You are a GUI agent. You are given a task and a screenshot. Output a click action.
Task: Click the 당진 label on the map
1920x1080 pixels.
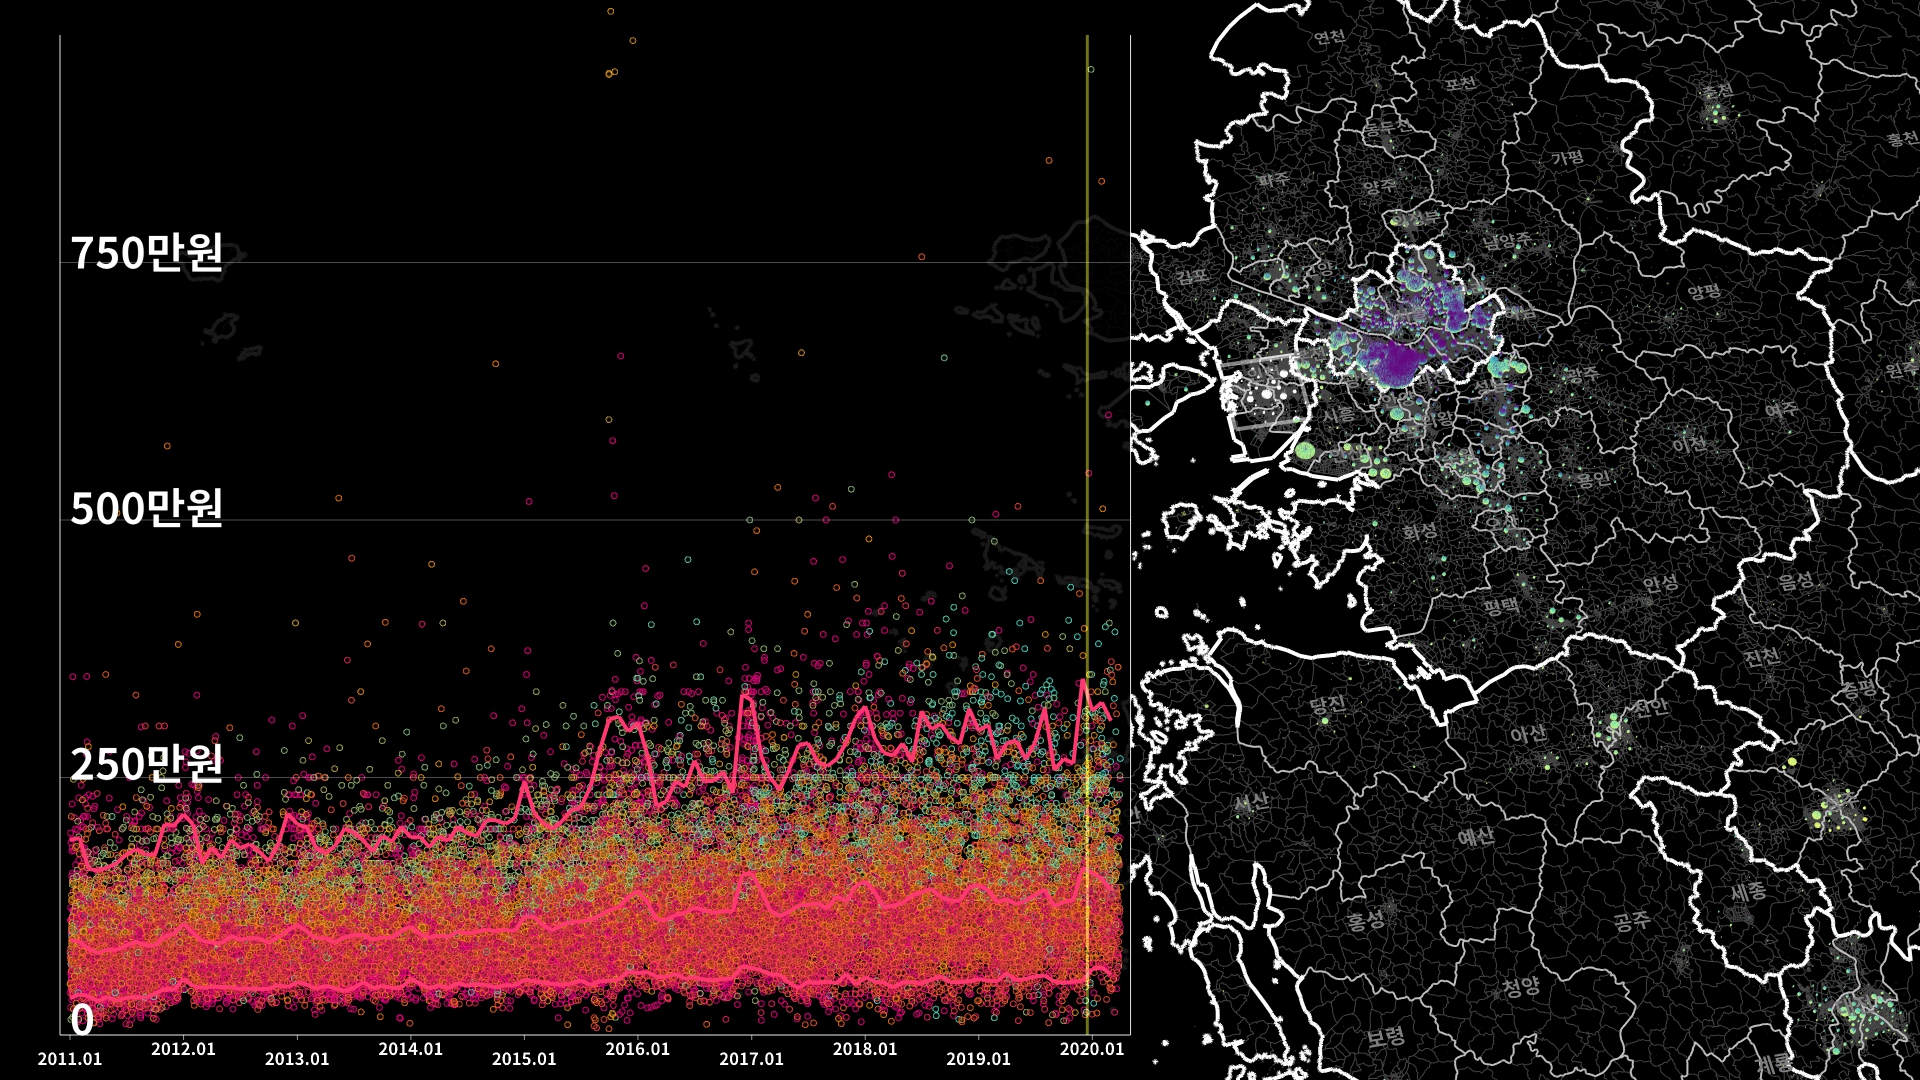tap(1327, 704)
